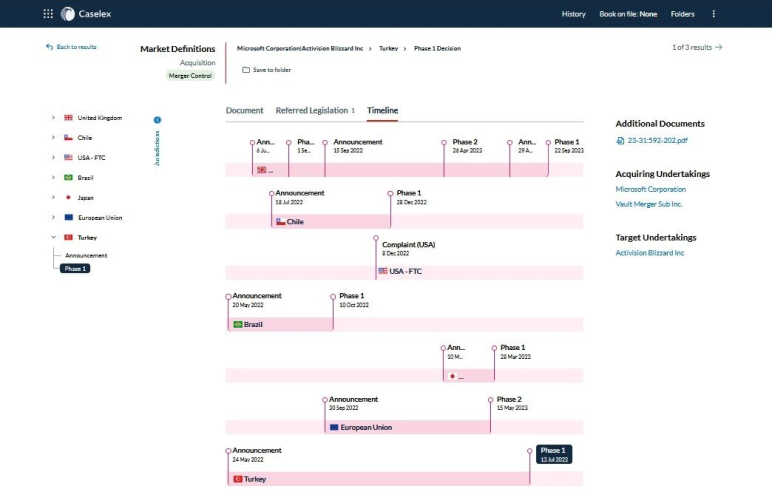Click the Save to folder icon
The image size is (772, 500).
point(246,70)
